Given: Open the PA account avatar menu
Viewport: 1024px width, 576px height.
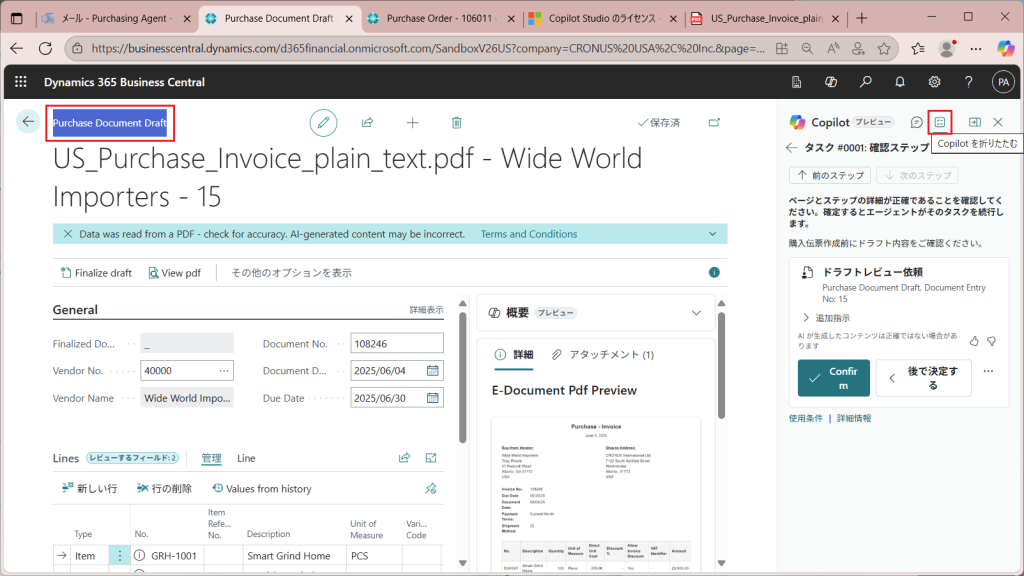Looking at the screenshot, I should 1003,82.
